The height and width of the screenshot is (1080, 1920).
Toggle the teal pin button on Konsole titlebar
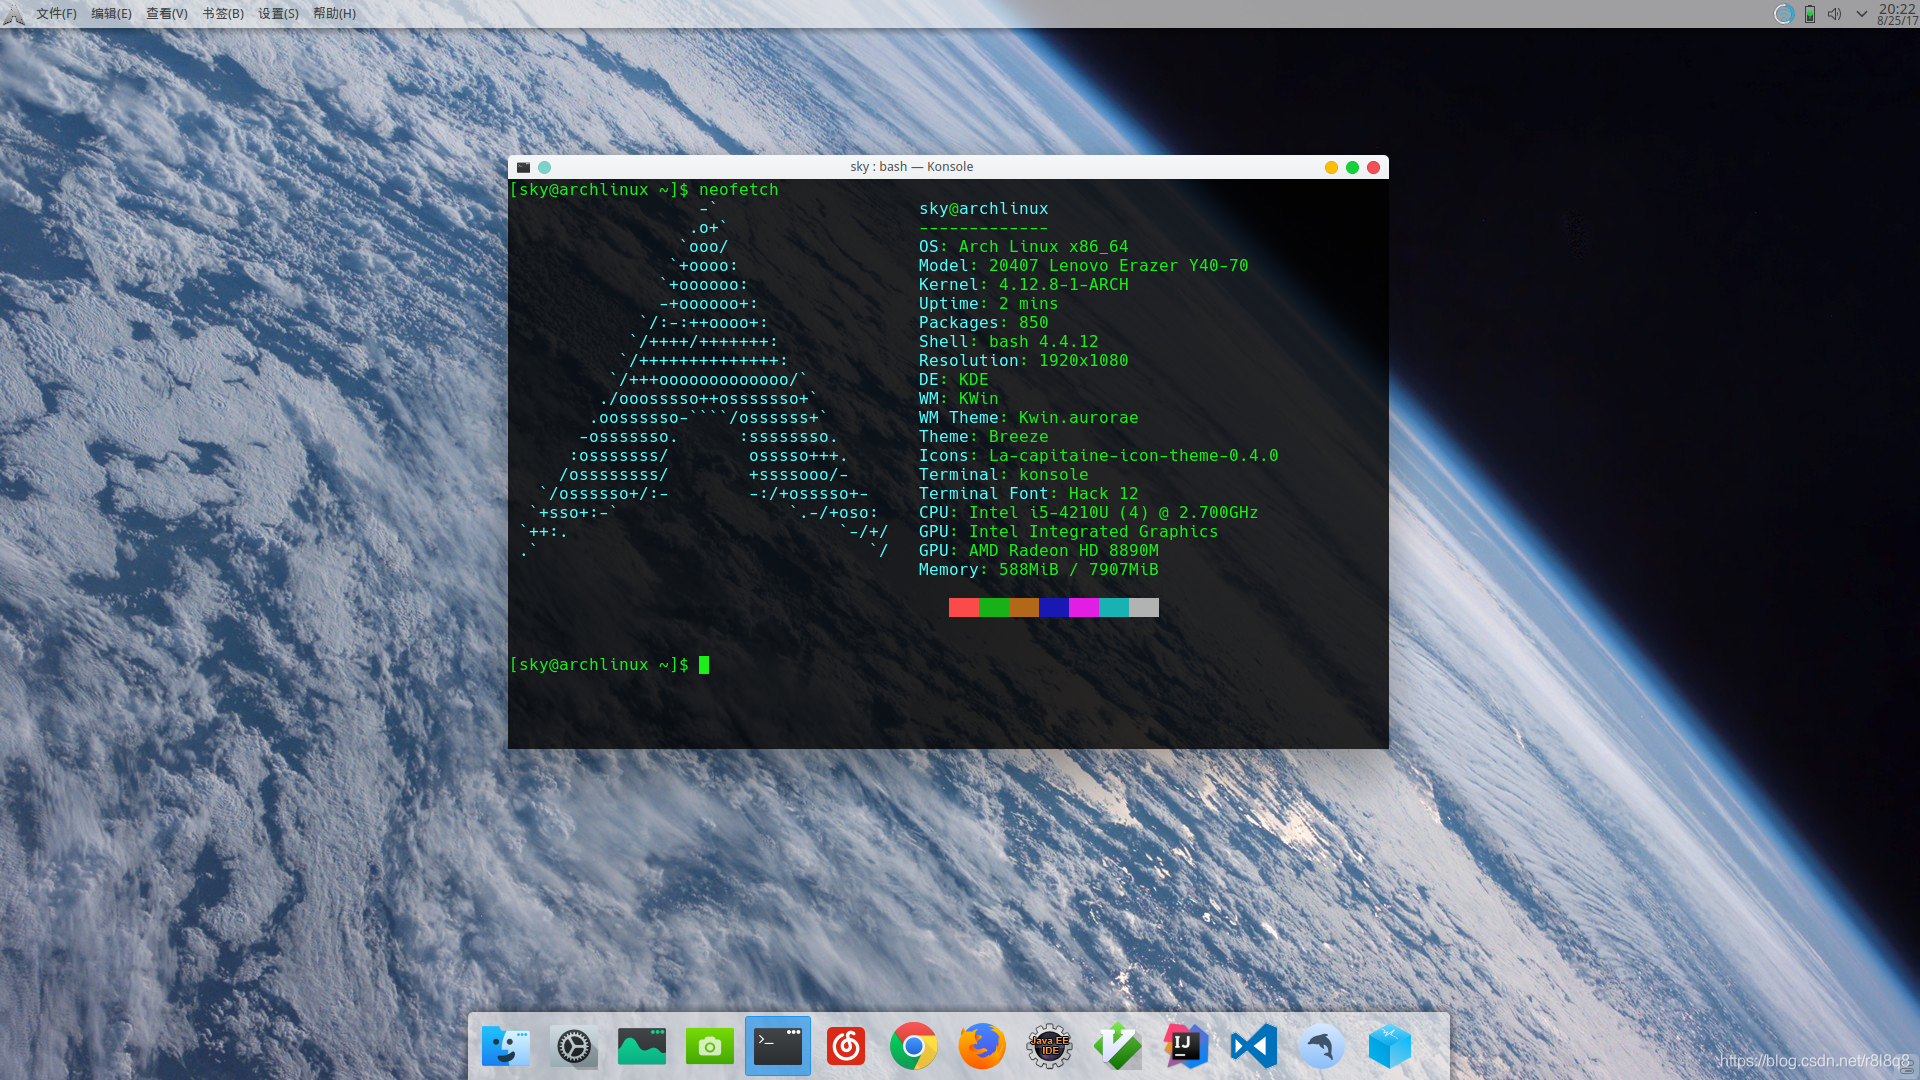544,167
